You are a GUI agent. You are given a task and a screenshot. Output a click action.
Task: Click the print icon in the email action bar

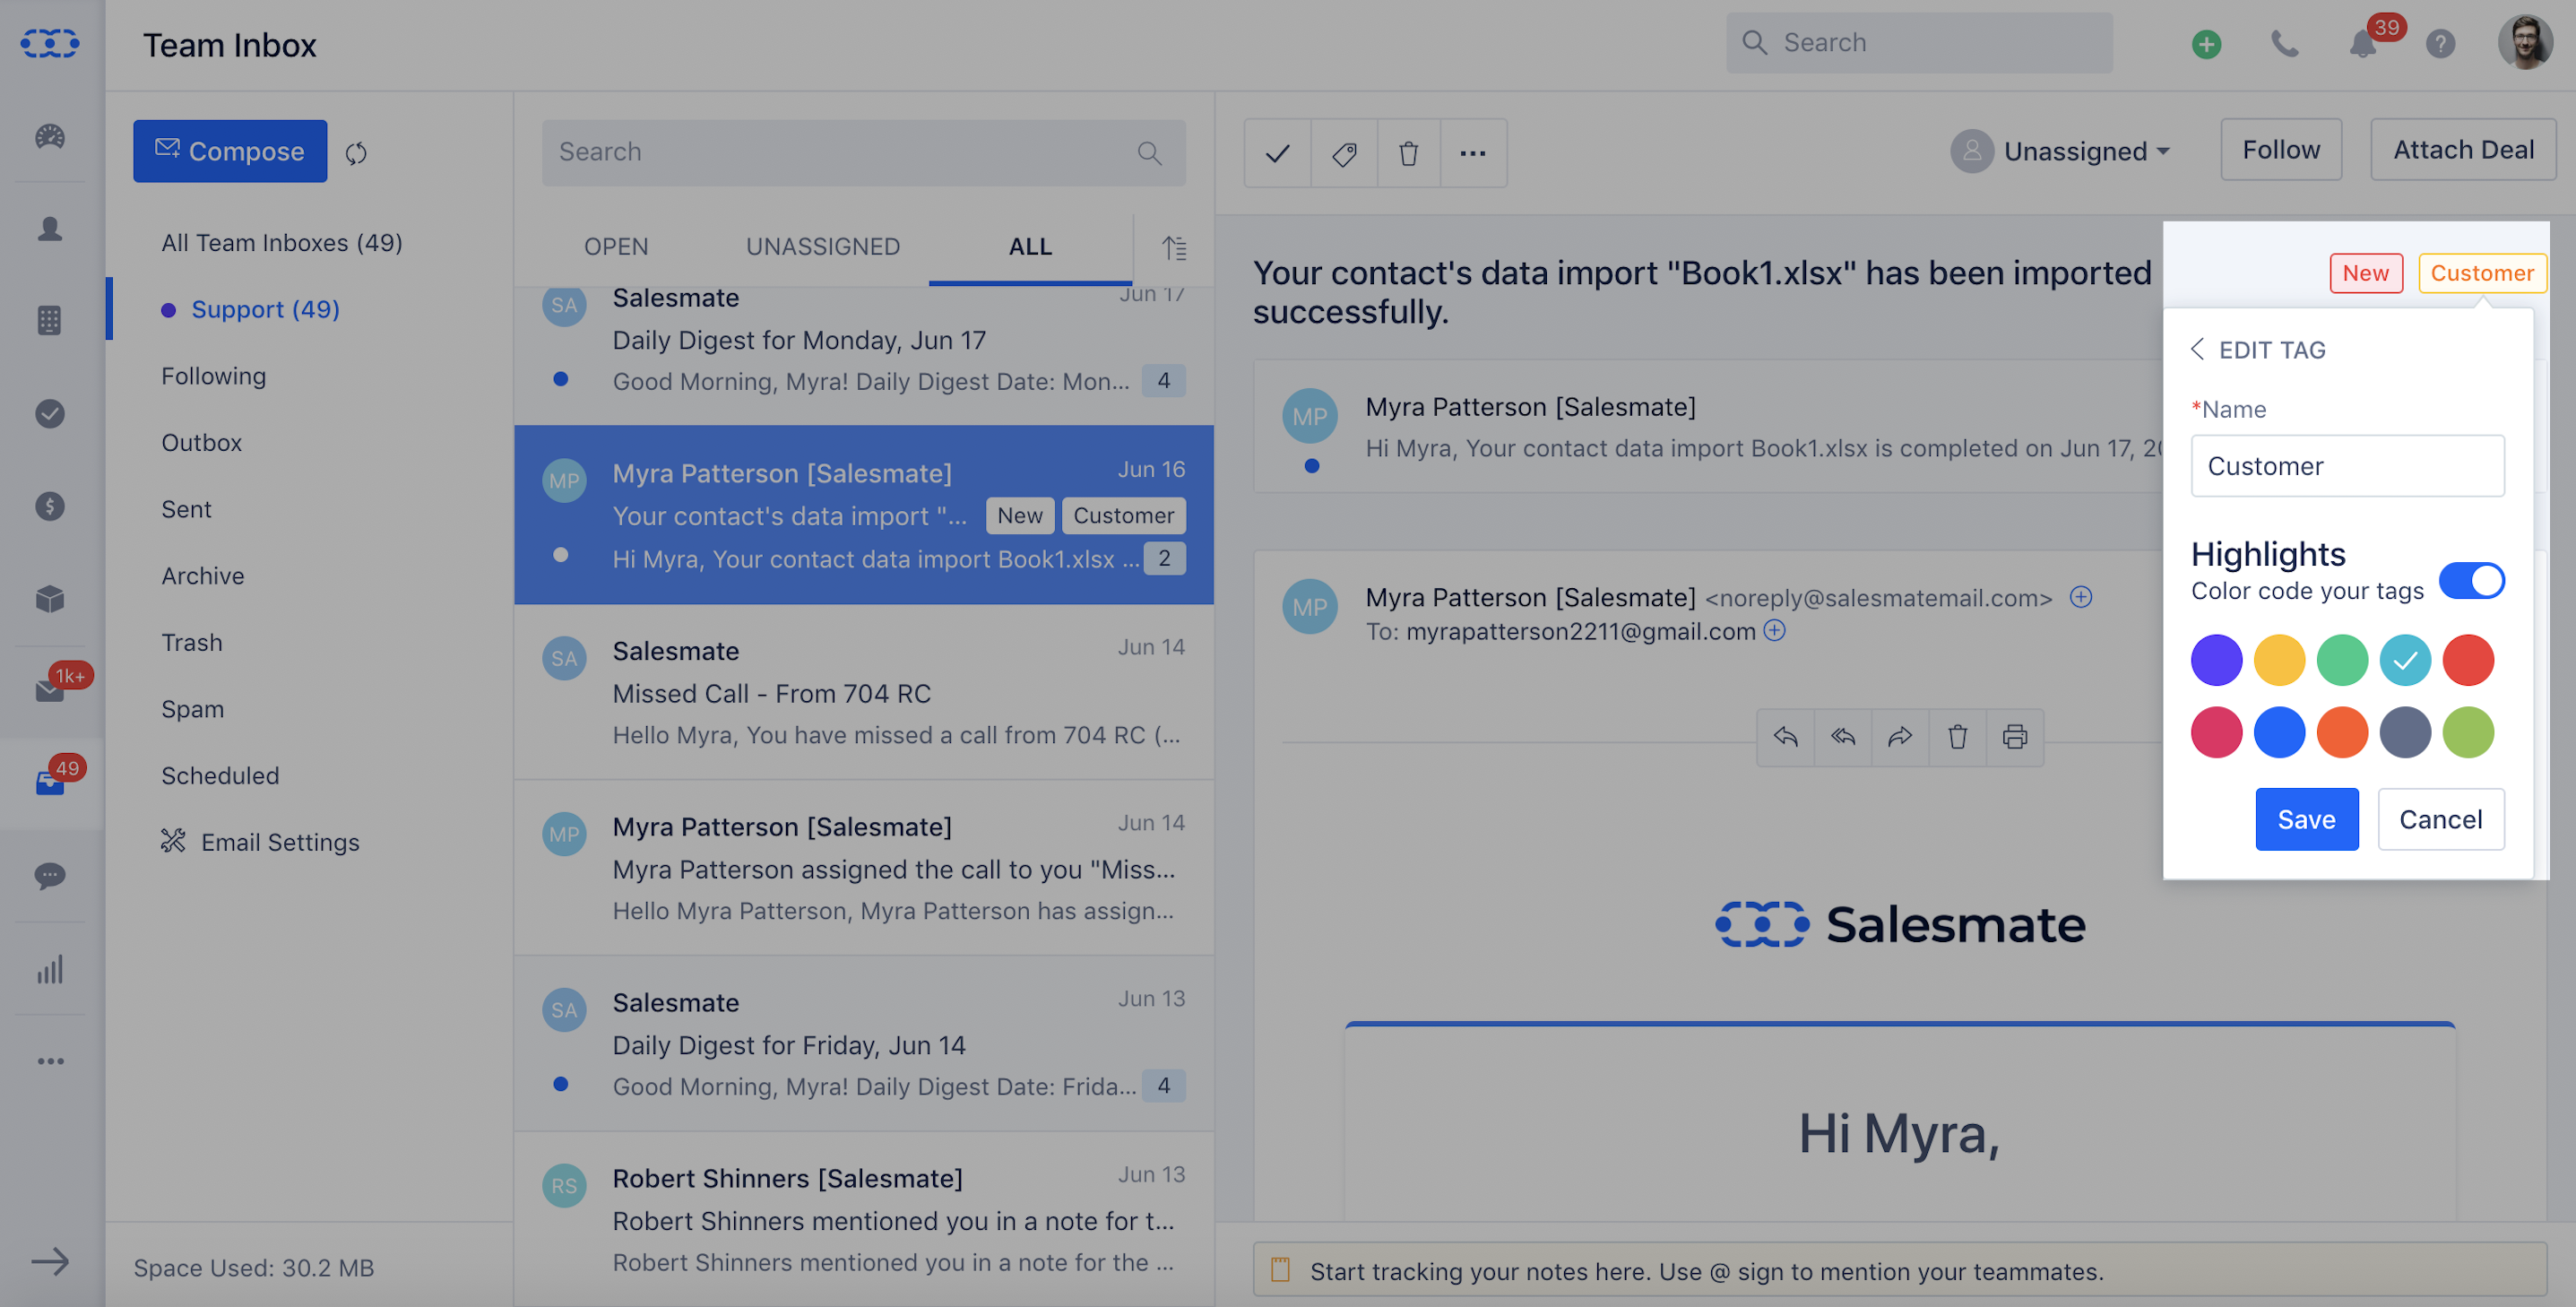[x=2015, y=737]
